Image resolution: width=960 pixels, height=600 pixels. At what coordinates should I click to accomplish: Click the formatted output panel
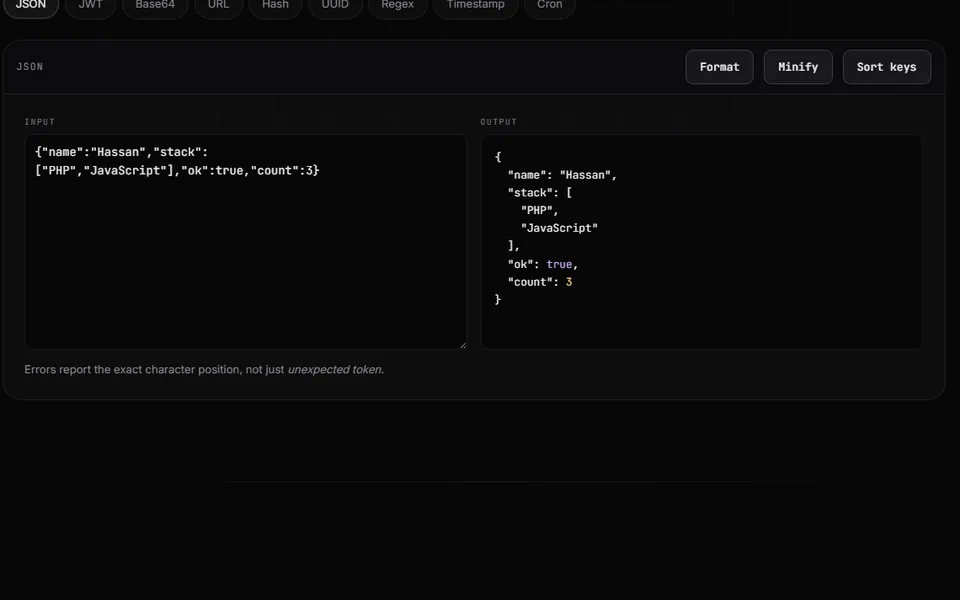(702, 242)
